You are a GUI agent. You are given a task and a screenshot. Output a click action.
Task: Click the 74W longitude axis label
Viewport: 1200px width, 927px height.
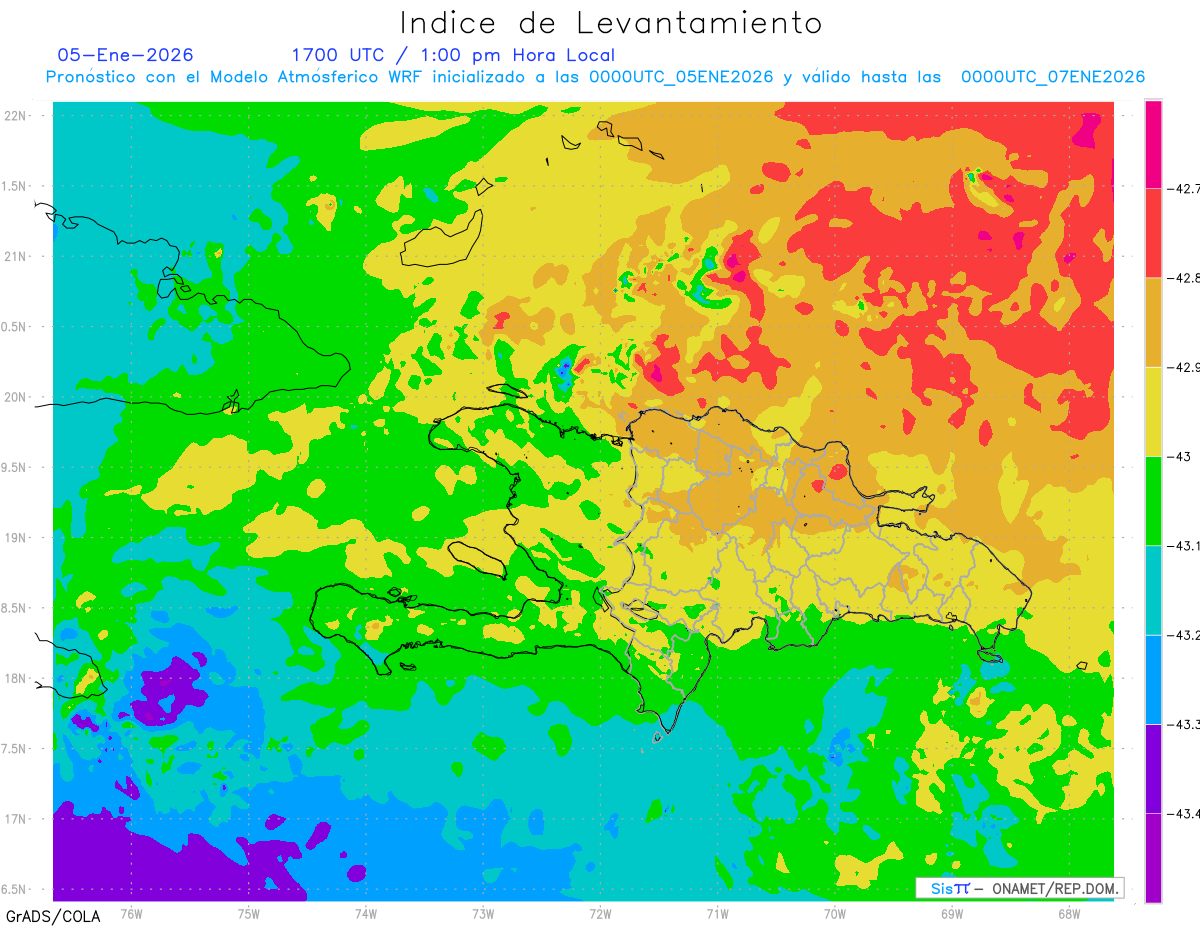366,914
